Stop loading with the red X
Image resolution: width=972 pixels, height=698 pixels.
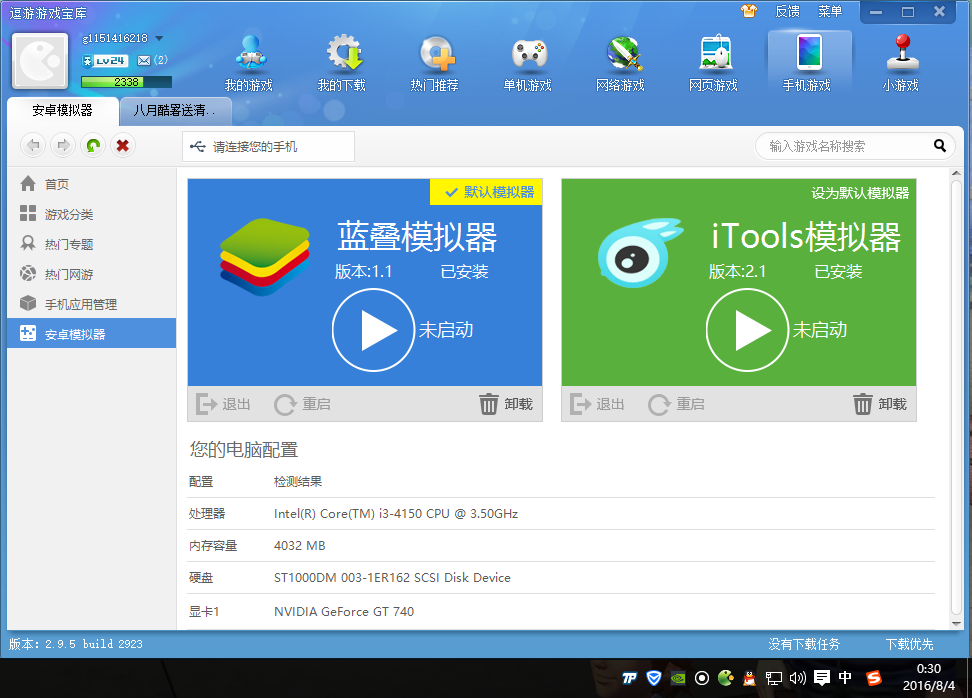(x=123, y=146)
